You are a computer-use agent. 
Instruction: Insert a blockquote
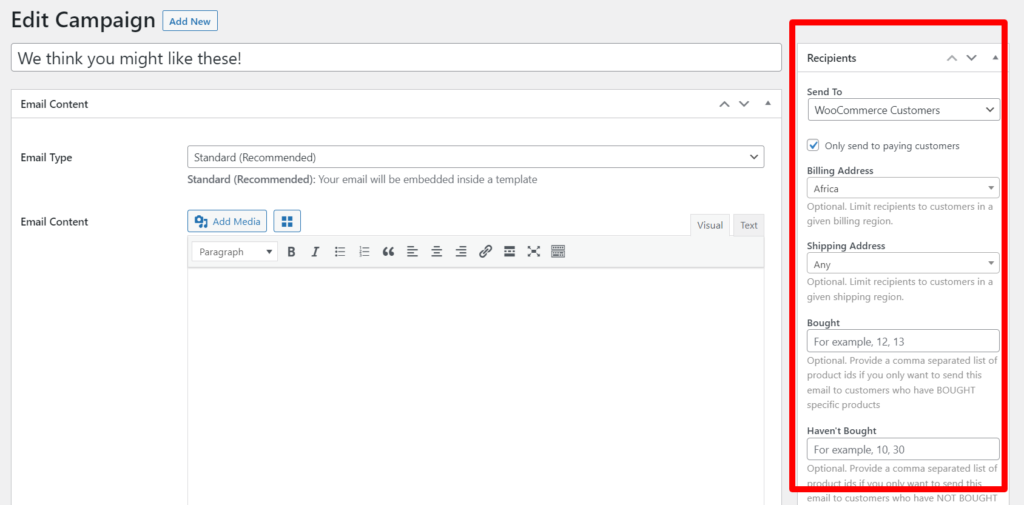(x=388, y=252)
